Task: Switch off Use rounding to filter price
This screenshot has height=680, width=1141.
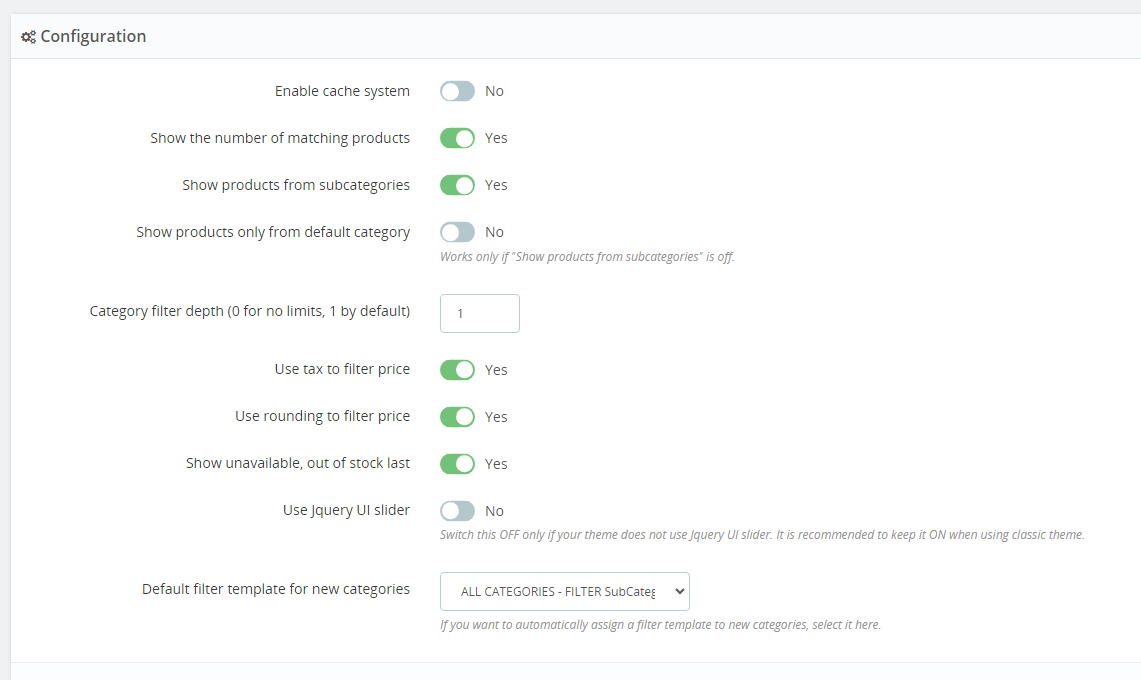Action: pos(457,417)
